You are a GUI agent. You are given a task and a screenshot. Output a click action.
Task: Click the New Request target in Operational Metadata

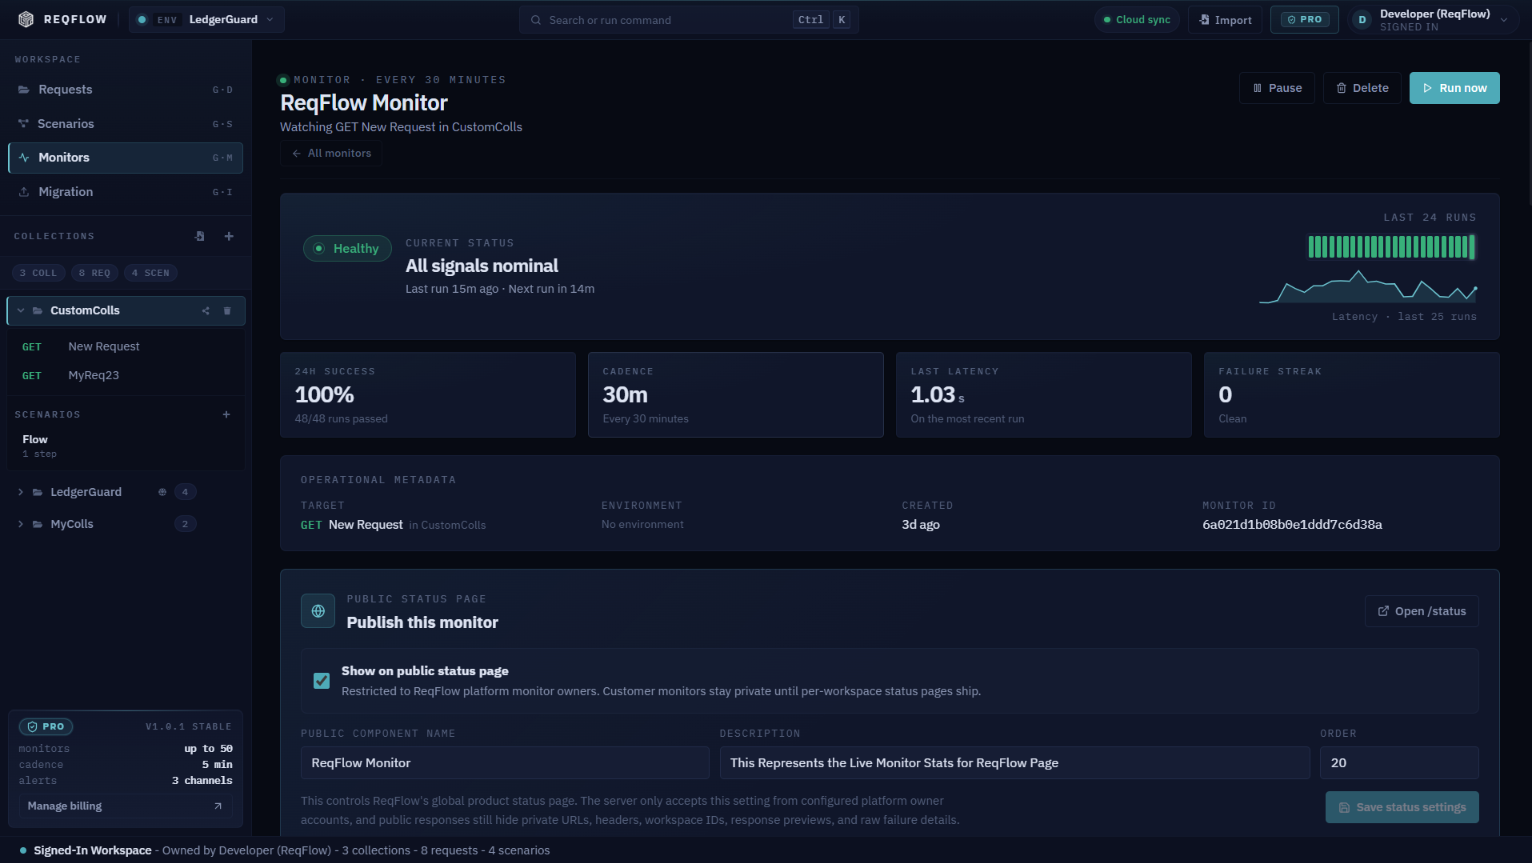(365, 525)
